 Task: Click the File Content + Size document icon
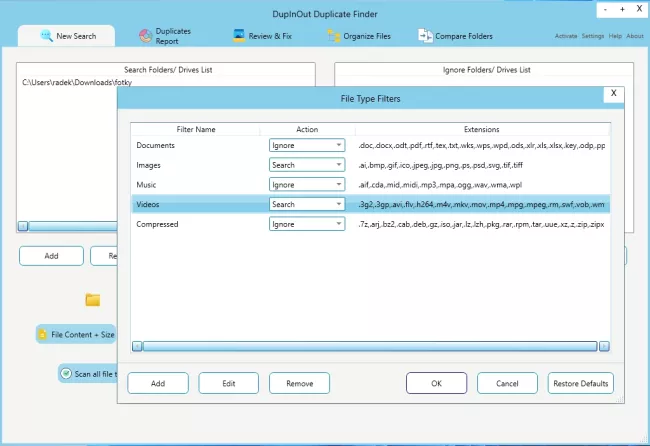coord(42,334)
